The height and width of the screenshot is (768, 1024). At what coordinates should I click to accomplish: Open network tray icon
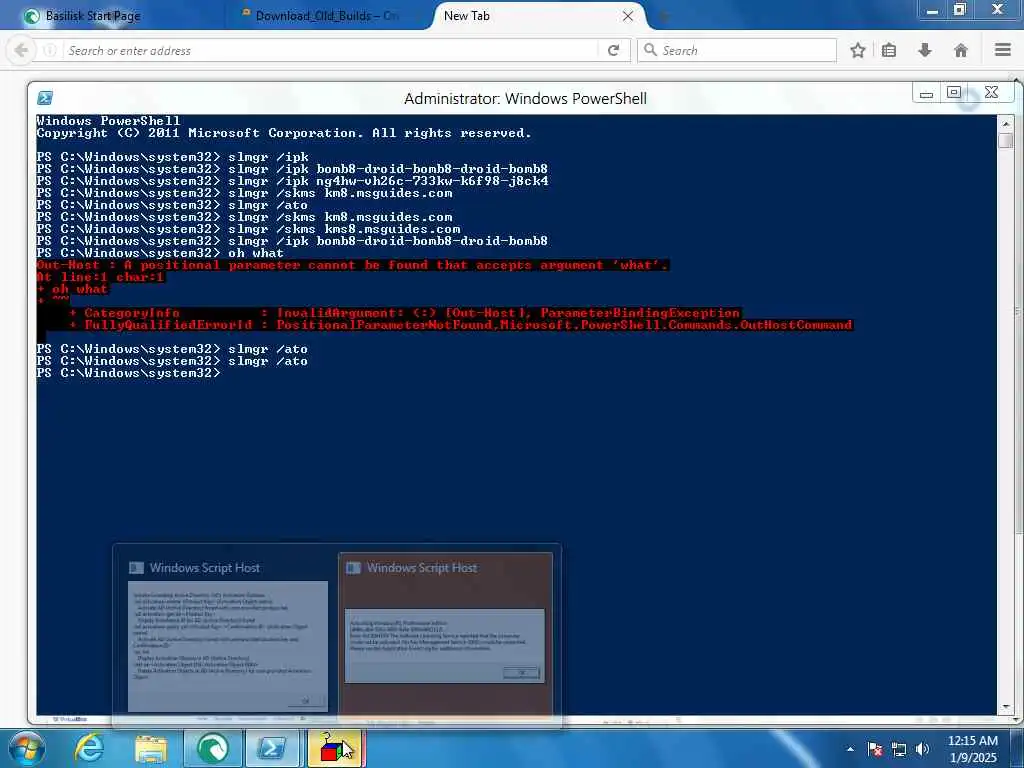(x=899, y=749)
